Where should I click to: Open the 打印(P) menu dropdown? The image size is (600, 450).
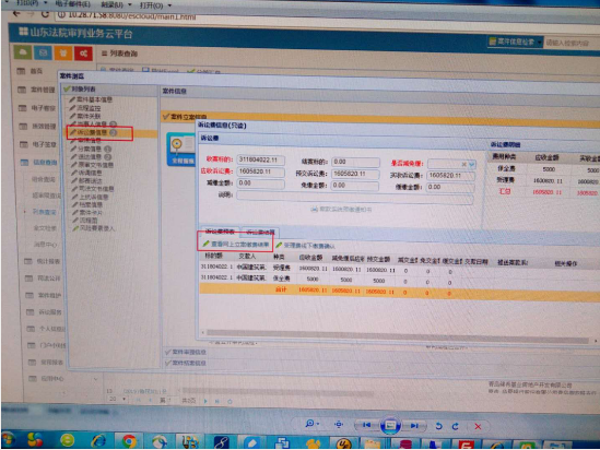(x=33, y=3)
